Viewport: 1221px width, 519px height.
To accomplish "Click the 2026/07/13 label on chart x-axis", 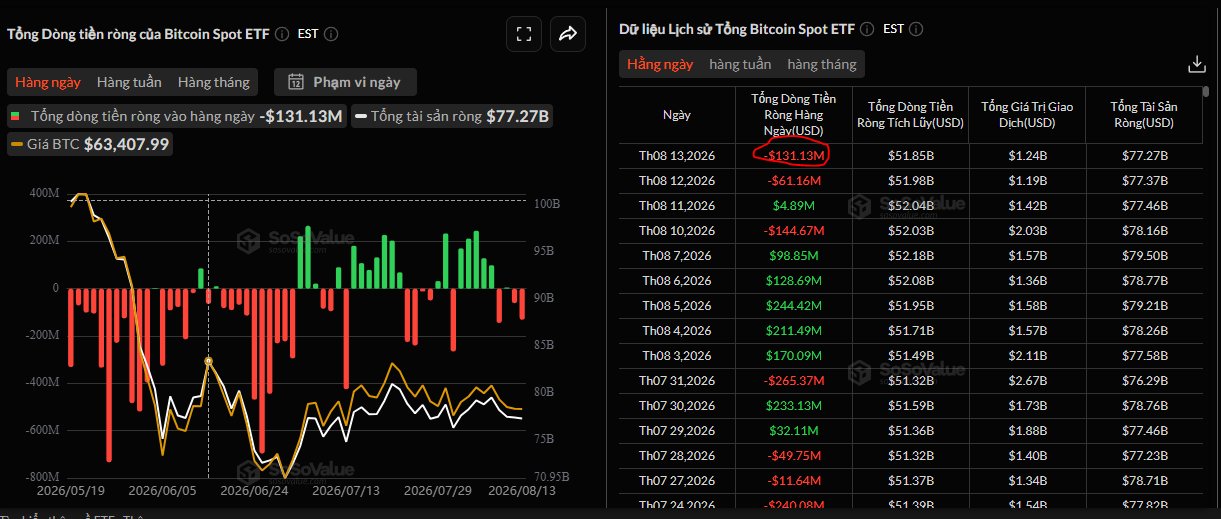I will pyautogui.click(x=345, y=491).
